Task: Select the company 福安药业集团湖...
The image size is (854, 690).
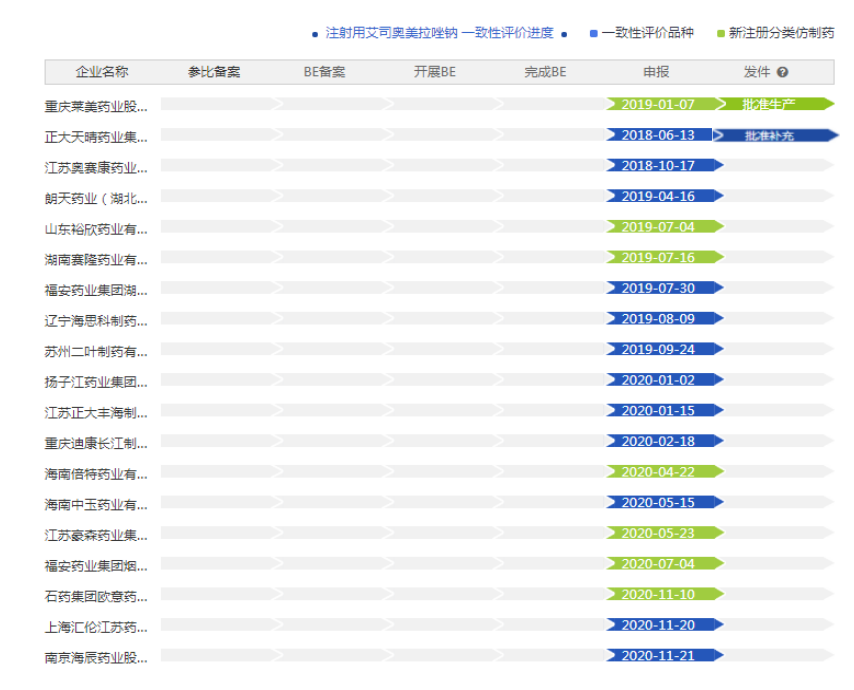Action: 96,290
